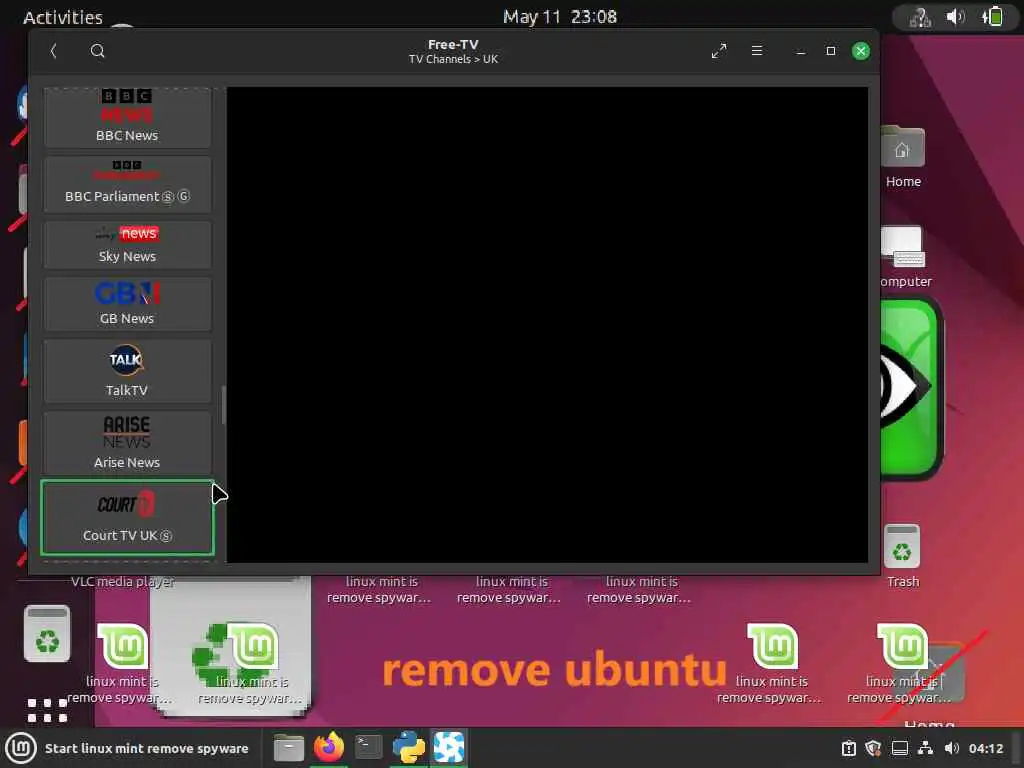The width and height of the screenshot is (1024, 768).
Task: Open the top bar clock calendar
Action: [560, 16]
